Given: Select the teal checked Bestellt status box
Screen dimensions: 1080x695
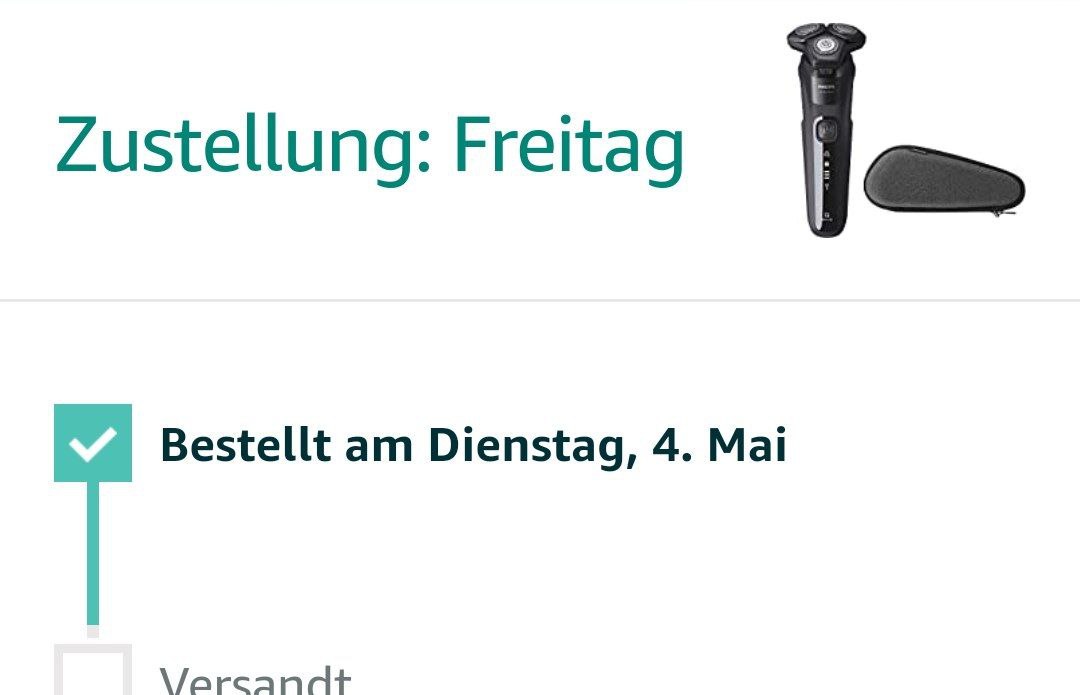Looking at the screenshot, I should tap(93, 443).
